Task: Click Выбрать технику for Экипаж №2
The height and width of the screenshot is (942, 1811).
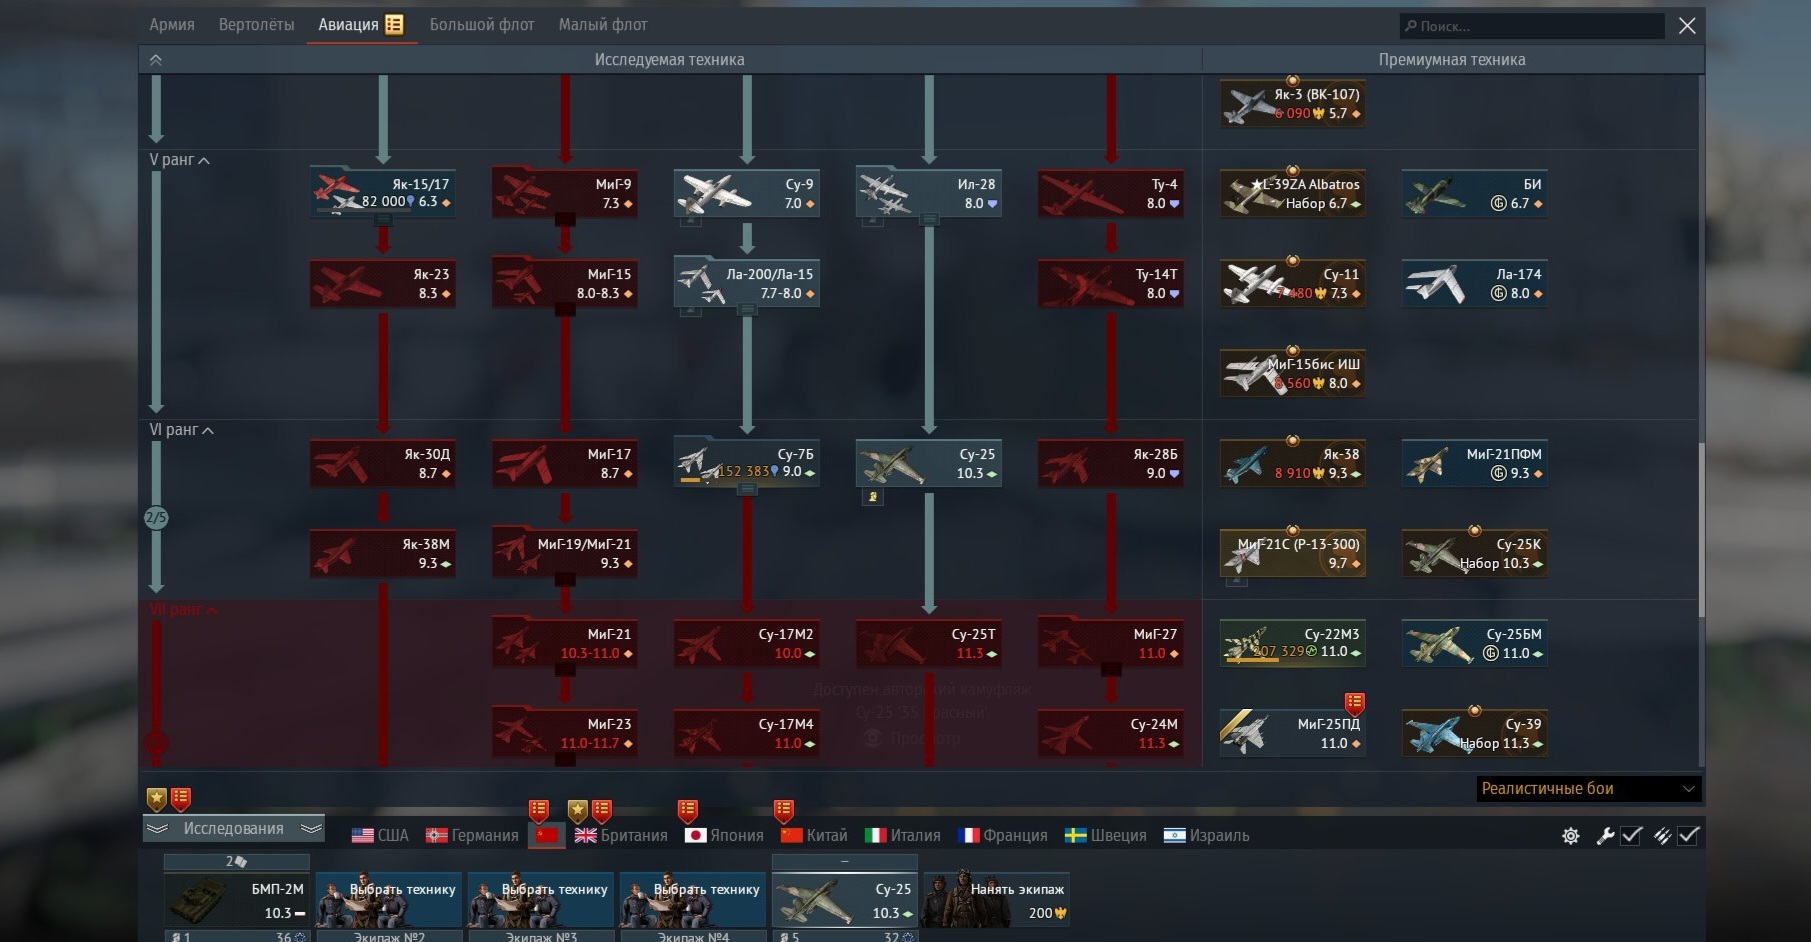Action: pos(389,900)
